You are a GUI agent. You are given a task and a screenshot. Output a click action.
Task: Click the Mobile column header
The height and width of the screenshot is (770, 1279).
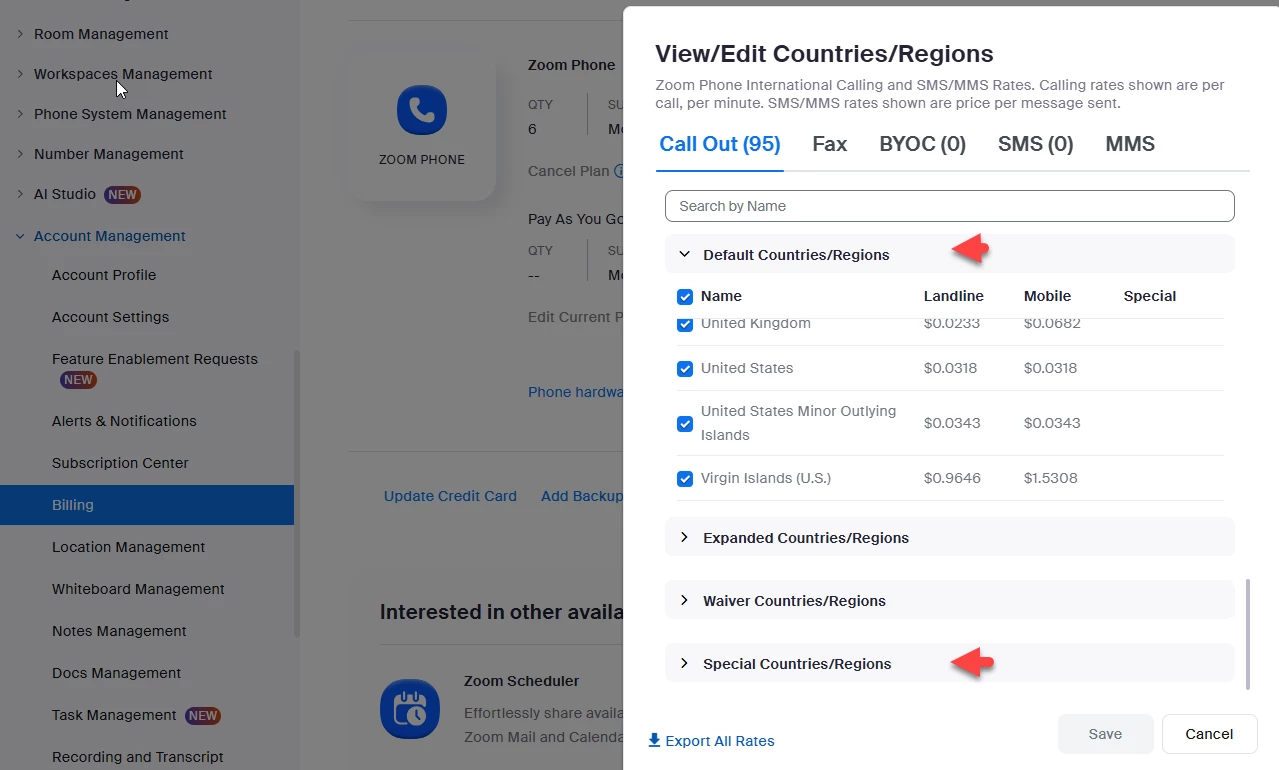1047,296
